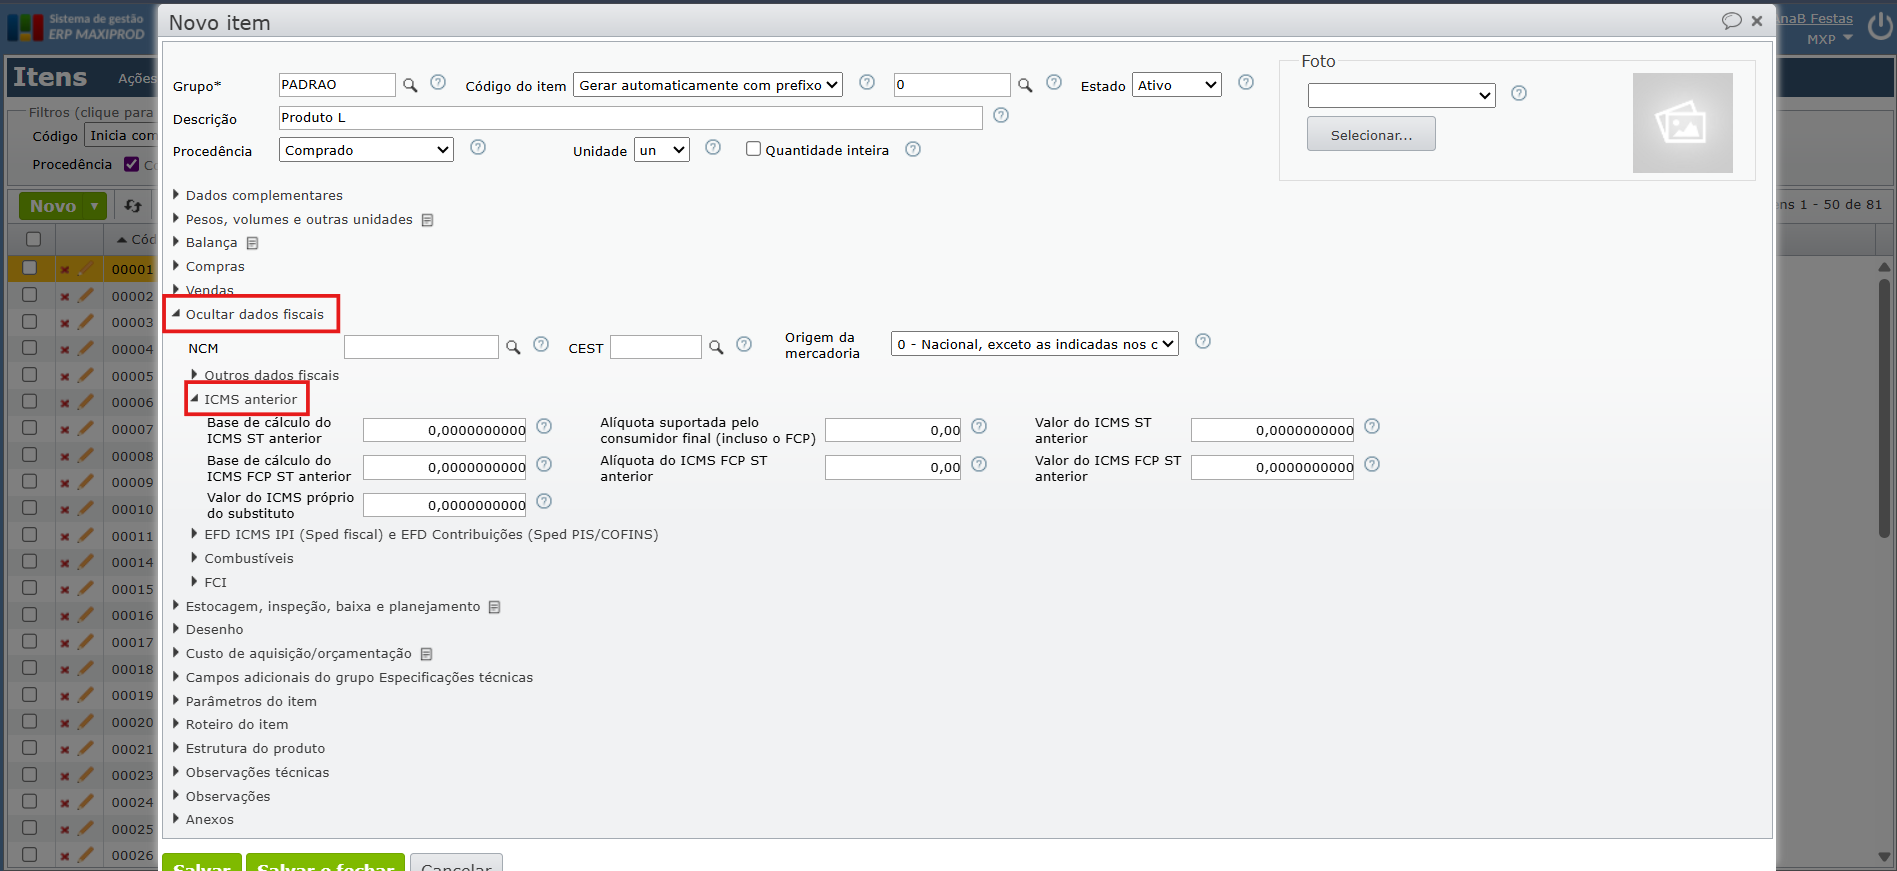Click the refresh icon beside Novo button
The width and height of the screenshot is (1897, 871).
[133, 206]
